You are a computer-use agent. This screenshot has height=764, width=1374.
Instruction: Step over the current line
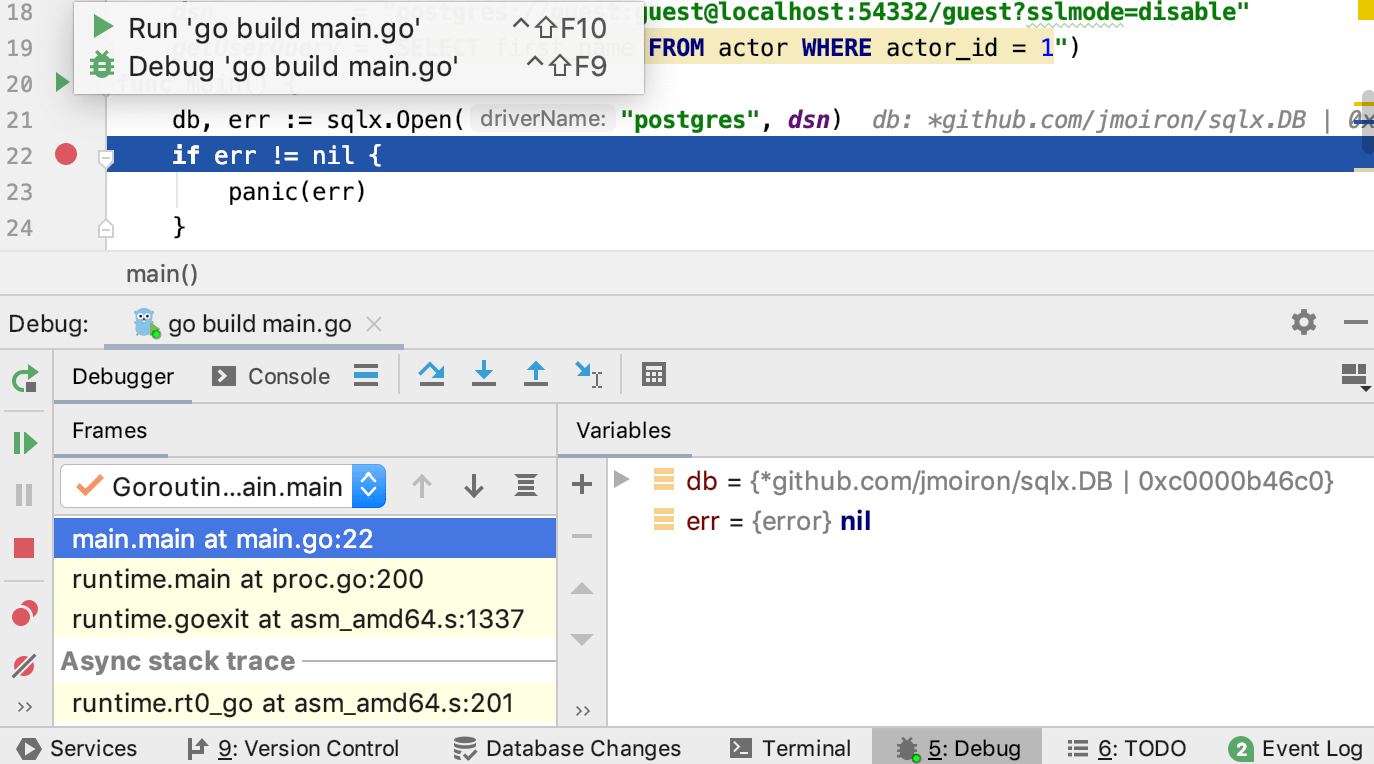point(431,373)
